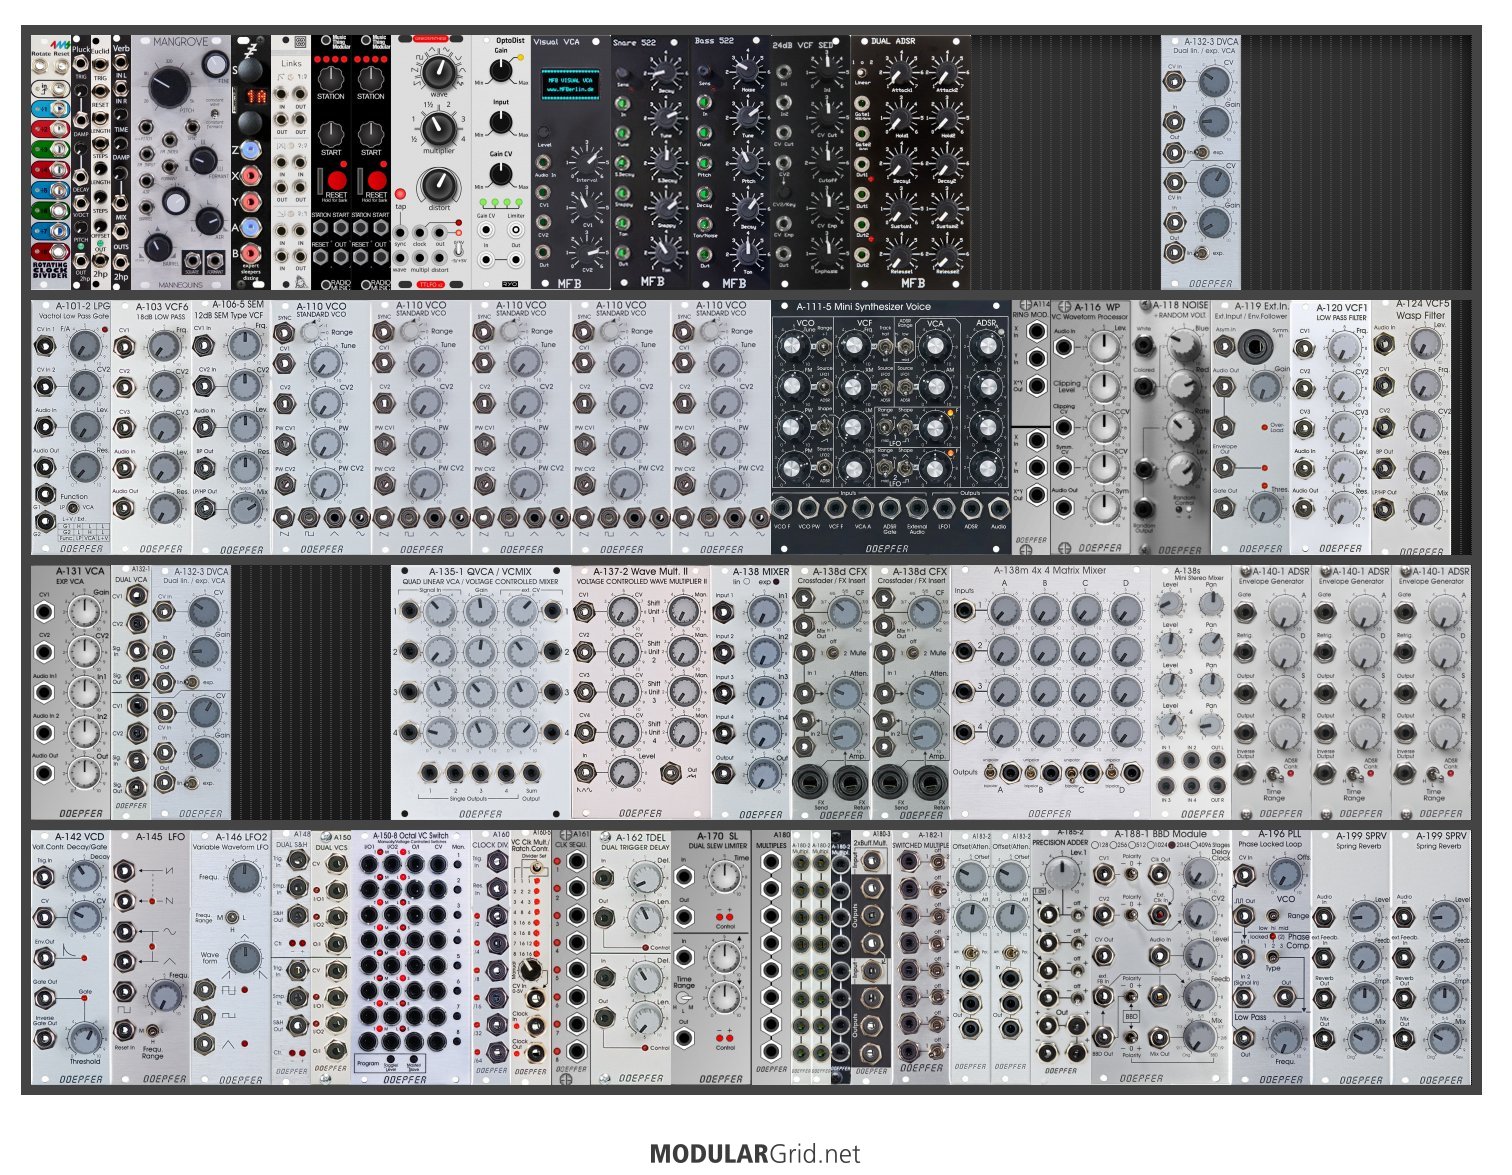Adjust the Manual knob on A-160-5 Ratch Contr
This screenshot has height=1175, width=1512.
tap(532, 968)
